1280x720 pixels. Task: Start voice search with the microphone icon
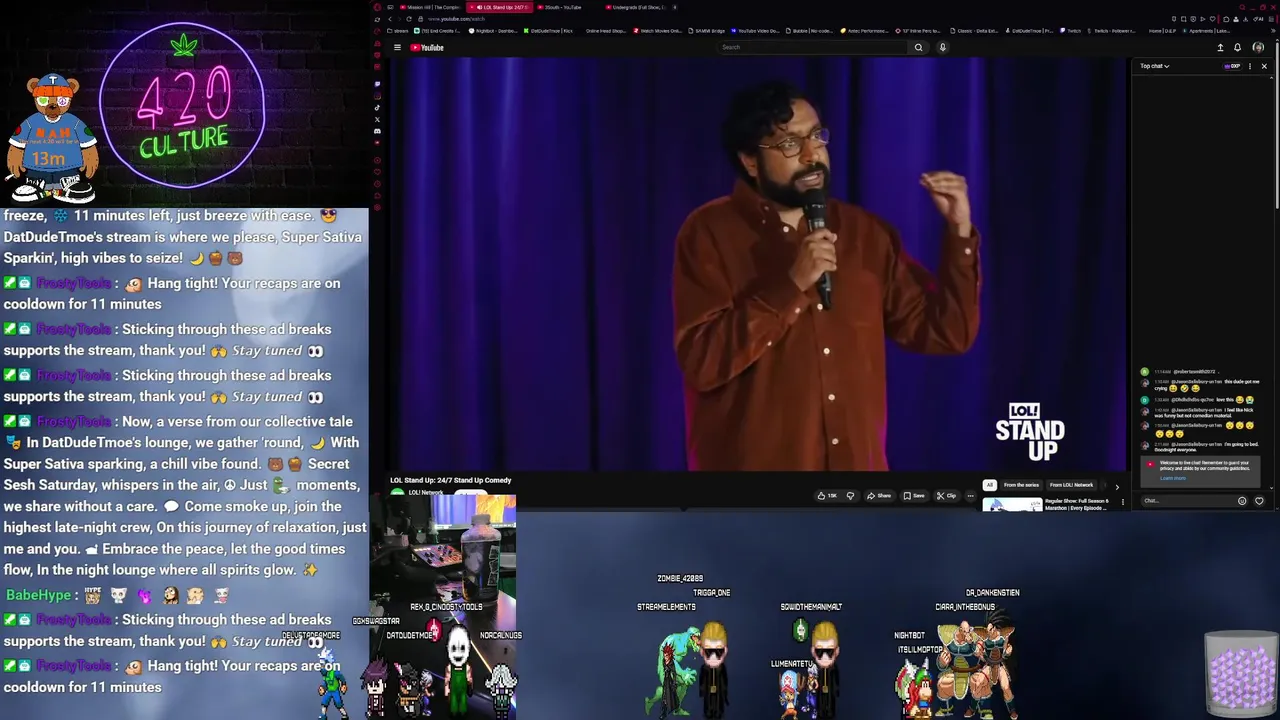click(x=942, y=47)
